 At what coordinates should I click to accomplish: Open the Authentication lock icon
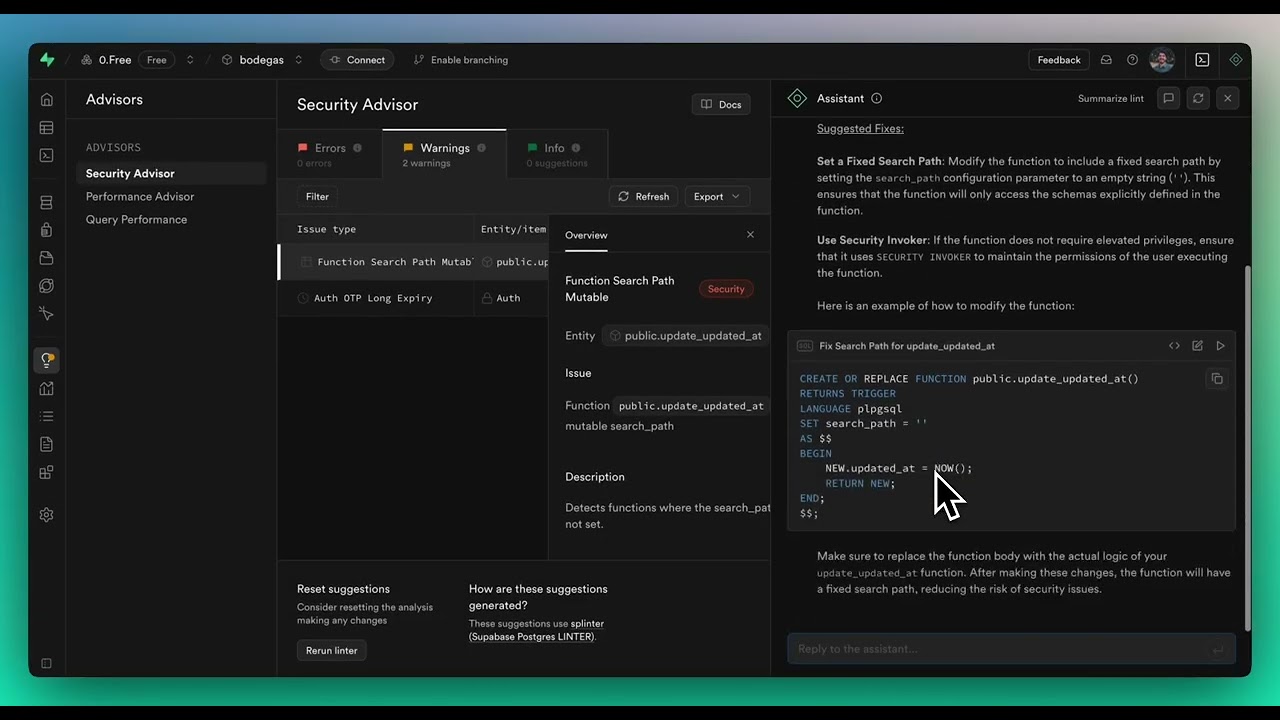tap(46, 230)
